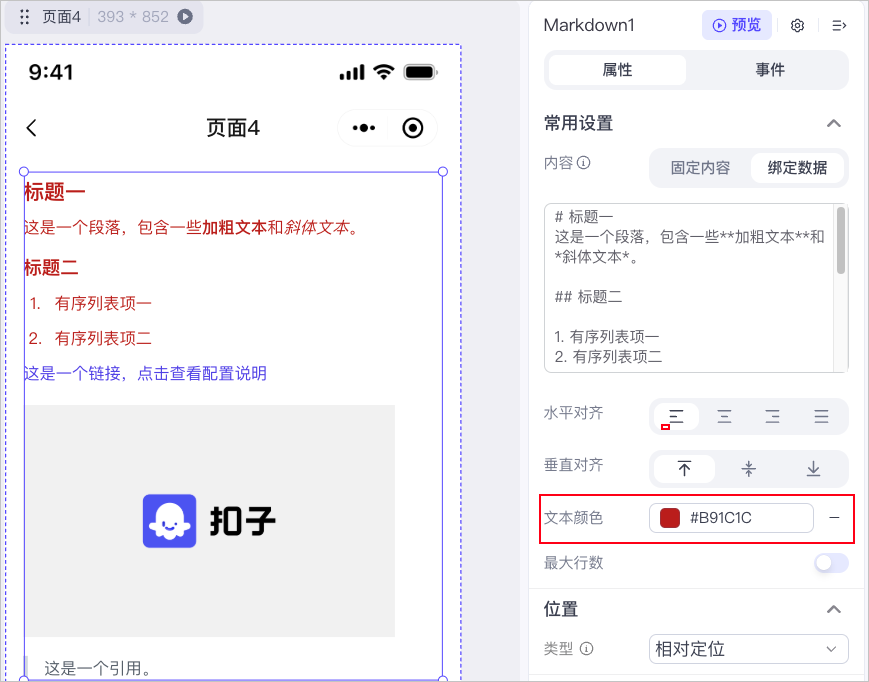This screenshot has width=869, height=682.
Task: Click the 预览 preview button
Action: [x=737, y=25]
